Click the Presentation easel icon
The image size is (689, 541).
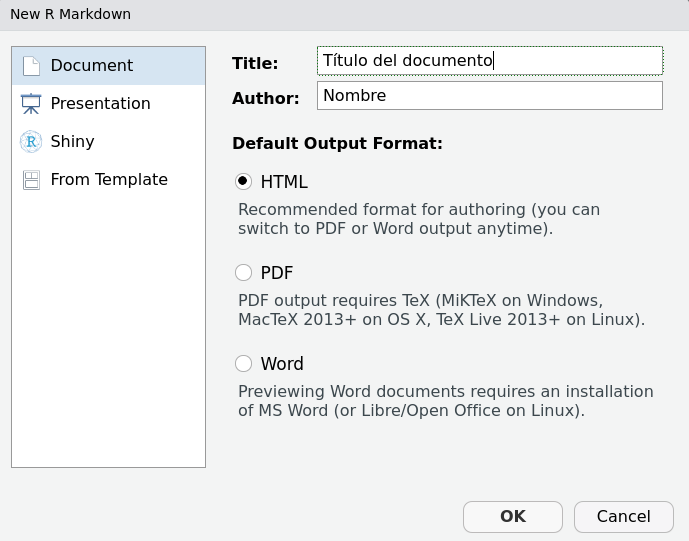click(31, 104)
